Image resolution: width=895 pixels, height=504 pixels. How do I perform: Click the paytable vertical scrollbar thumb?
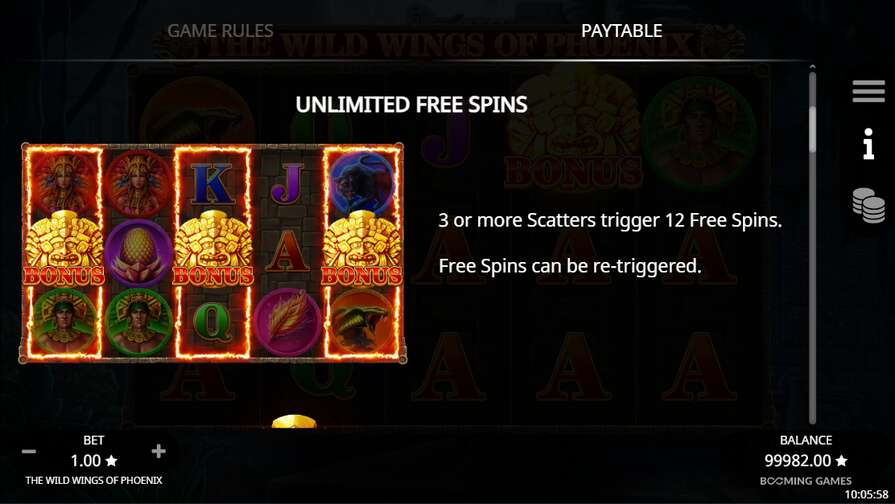point(812,128)
